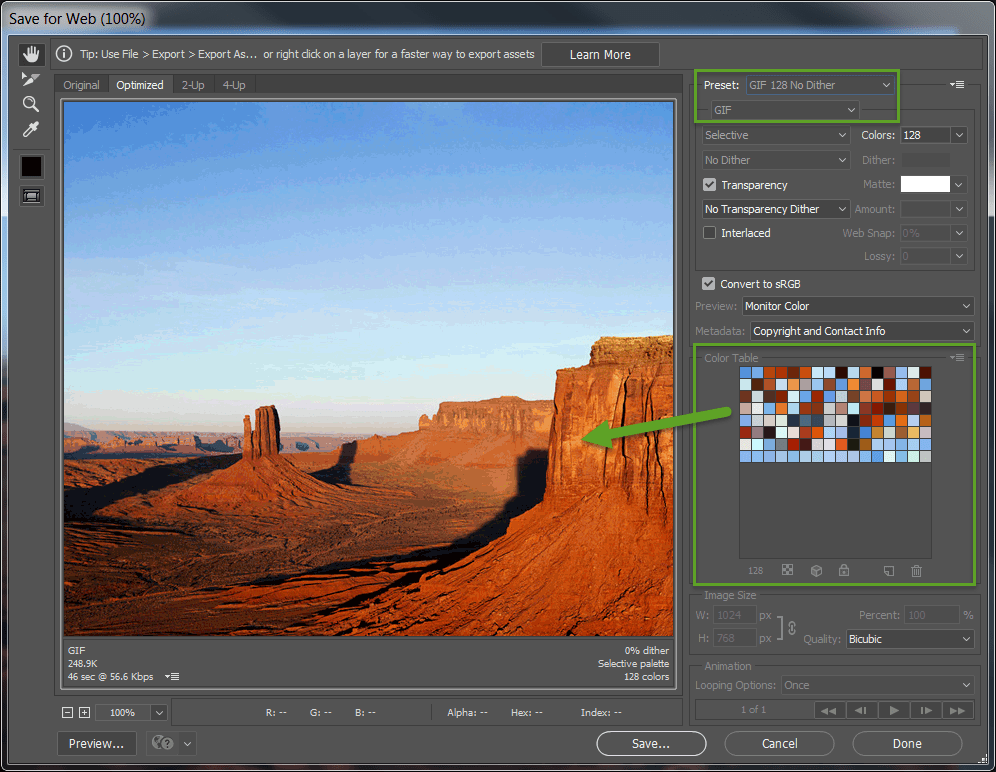Select the Hand tool

click(31, 53)
